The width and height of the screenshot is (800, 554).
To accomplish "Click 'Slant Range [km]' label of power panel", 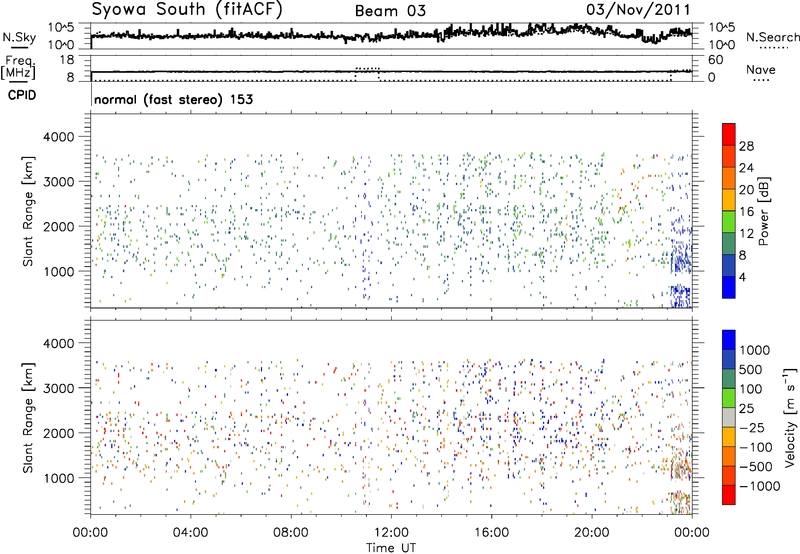I will tap(28, 211).
